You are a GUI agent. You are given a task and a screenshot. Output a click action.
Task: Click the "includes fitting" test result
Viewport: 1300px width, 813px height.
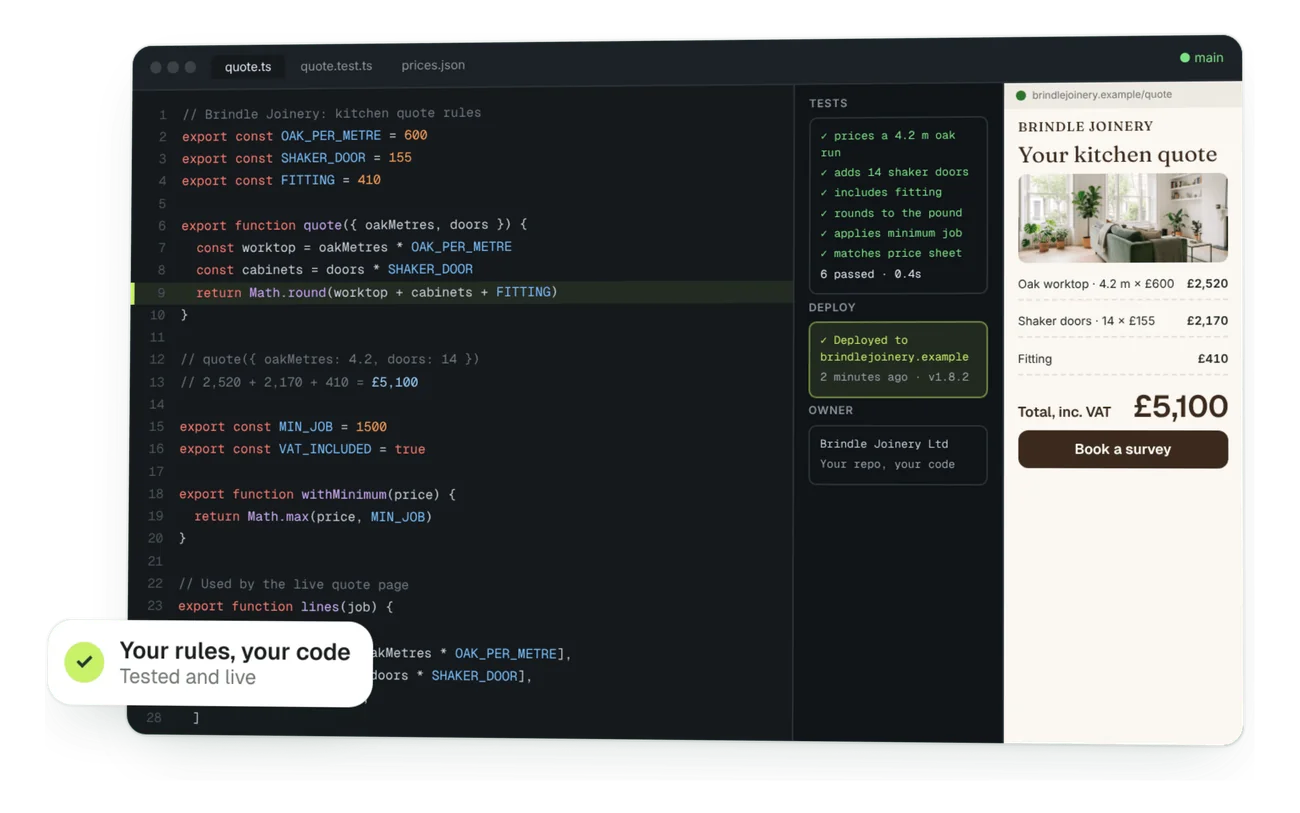[881, 192]
